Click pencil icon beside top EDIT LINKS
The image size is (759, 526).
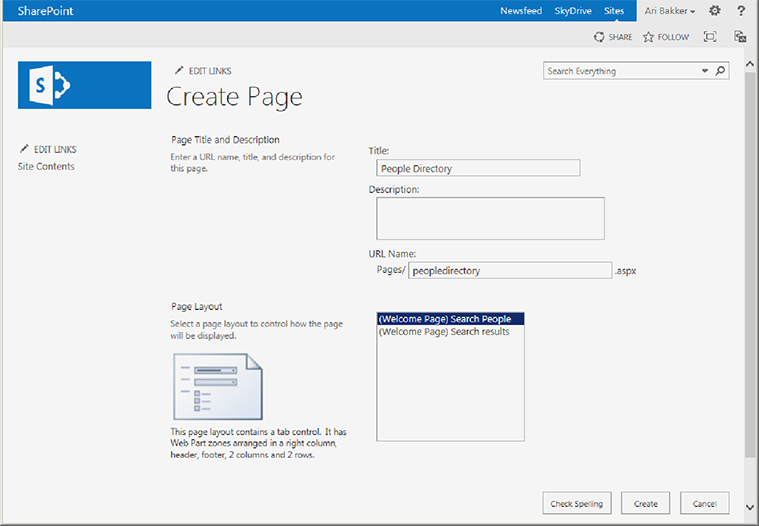[179, 71]
